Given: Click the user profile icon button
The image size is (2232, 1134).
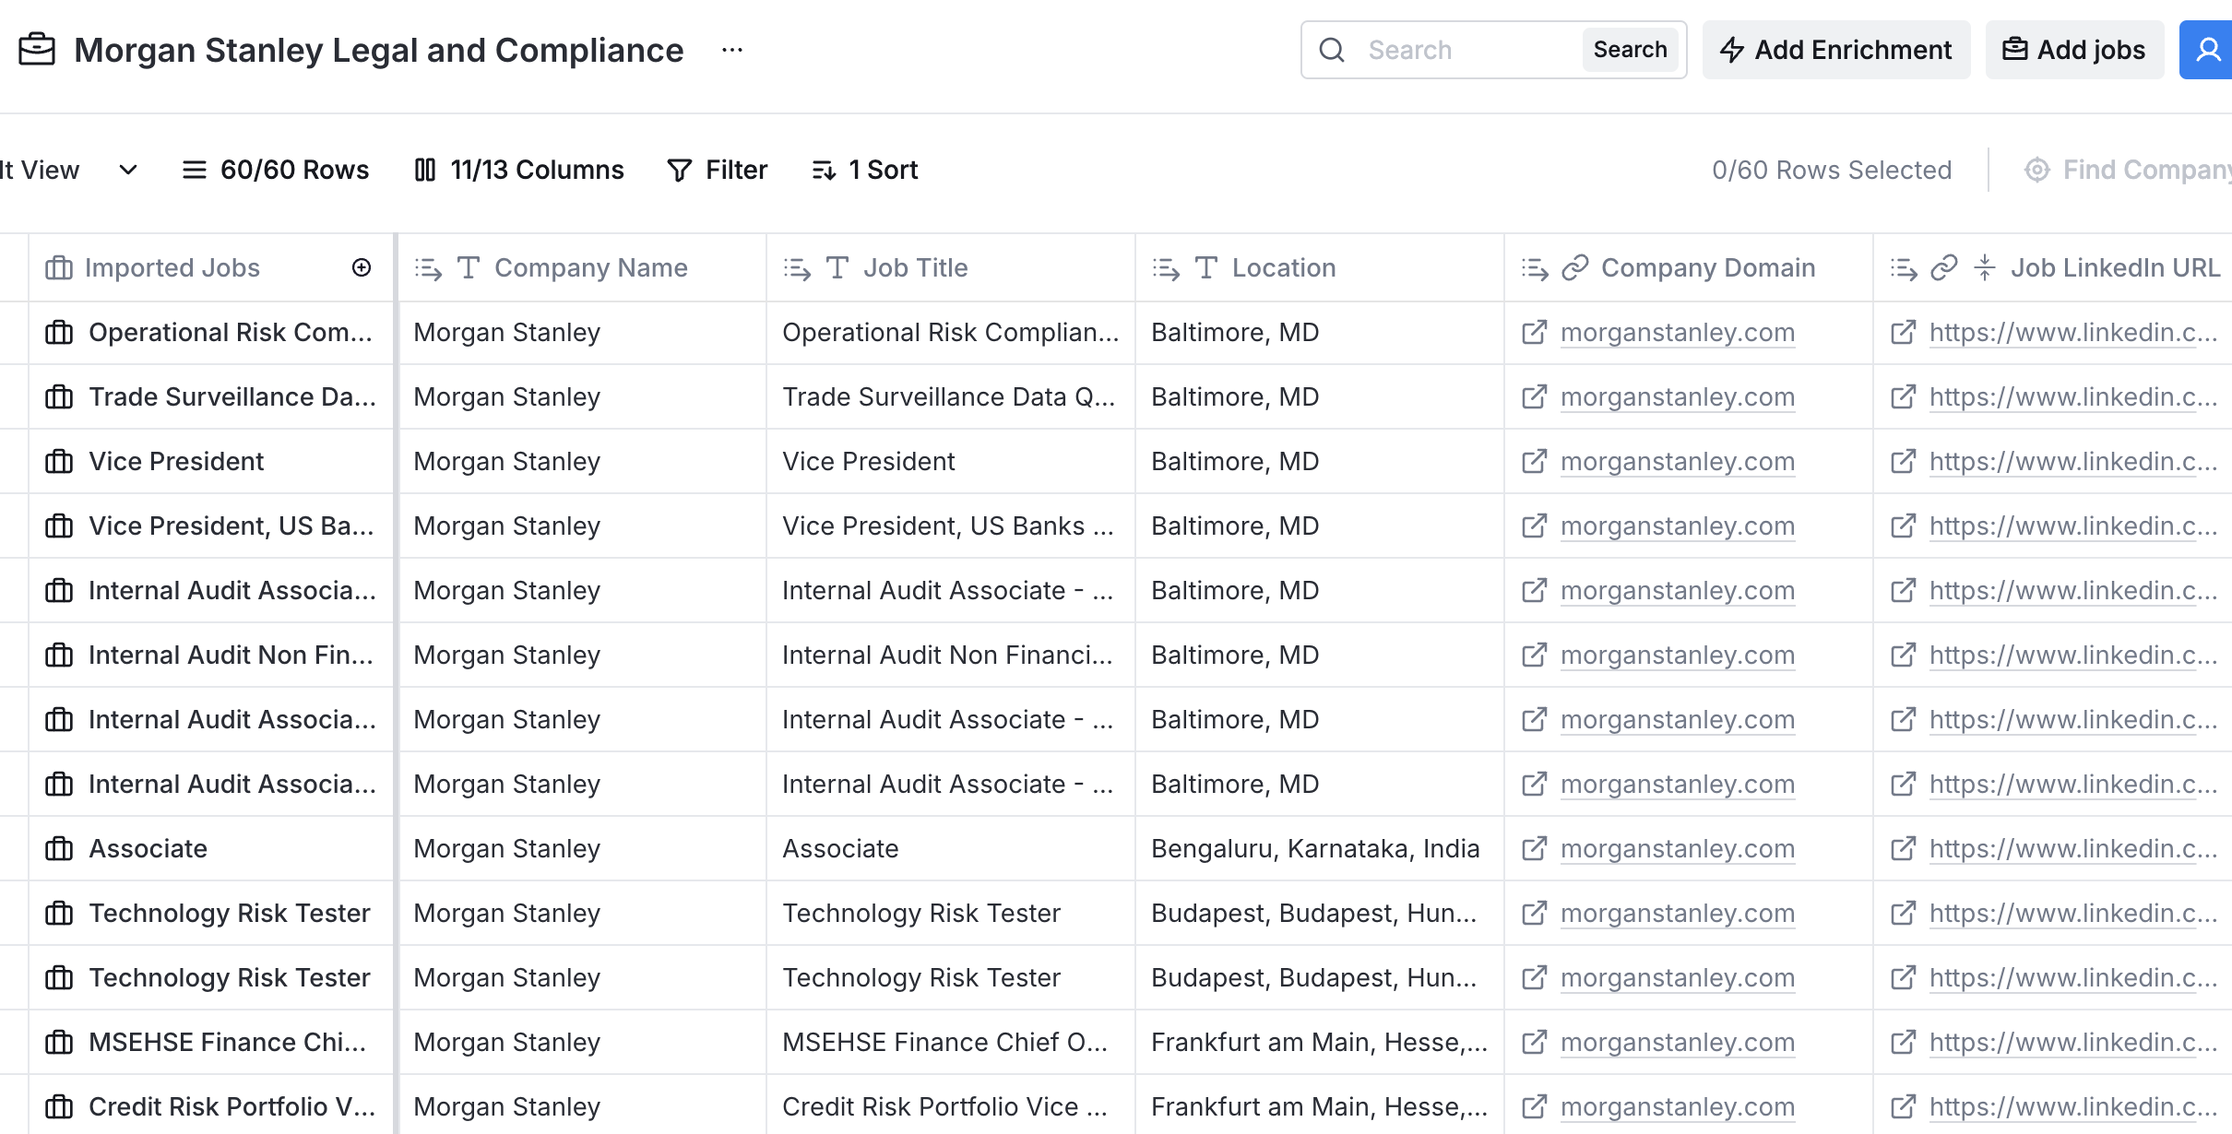Looking at the screenshot, I should (2207, 50).
